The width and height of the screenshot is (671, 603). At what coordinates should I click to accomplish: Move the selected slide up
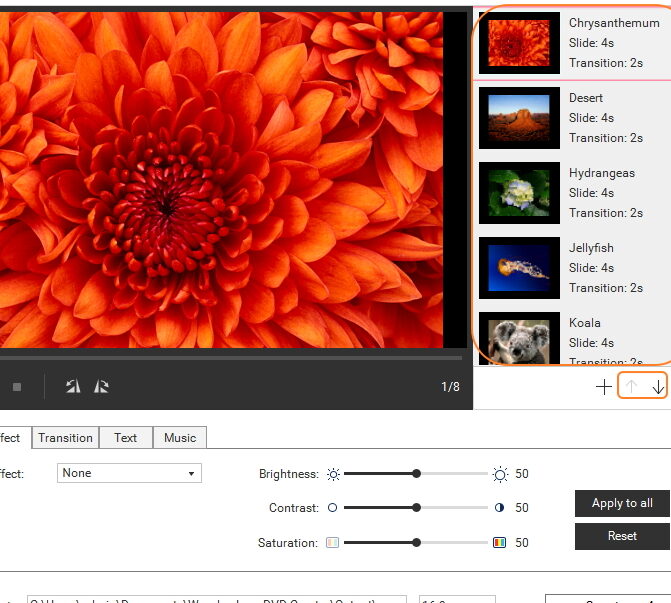(x=631, y=386)
